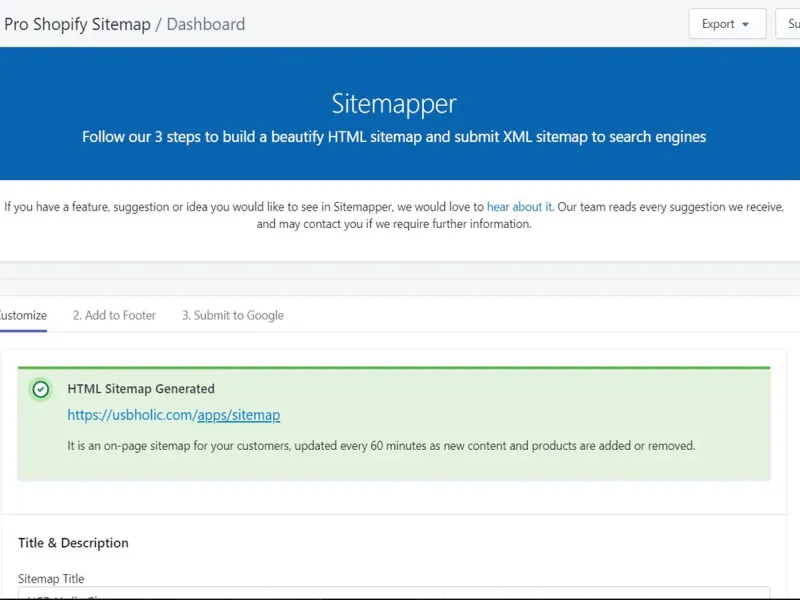Open the 2. Add to Footer tab
Screen dimensions: 800x600
(114, 315)
